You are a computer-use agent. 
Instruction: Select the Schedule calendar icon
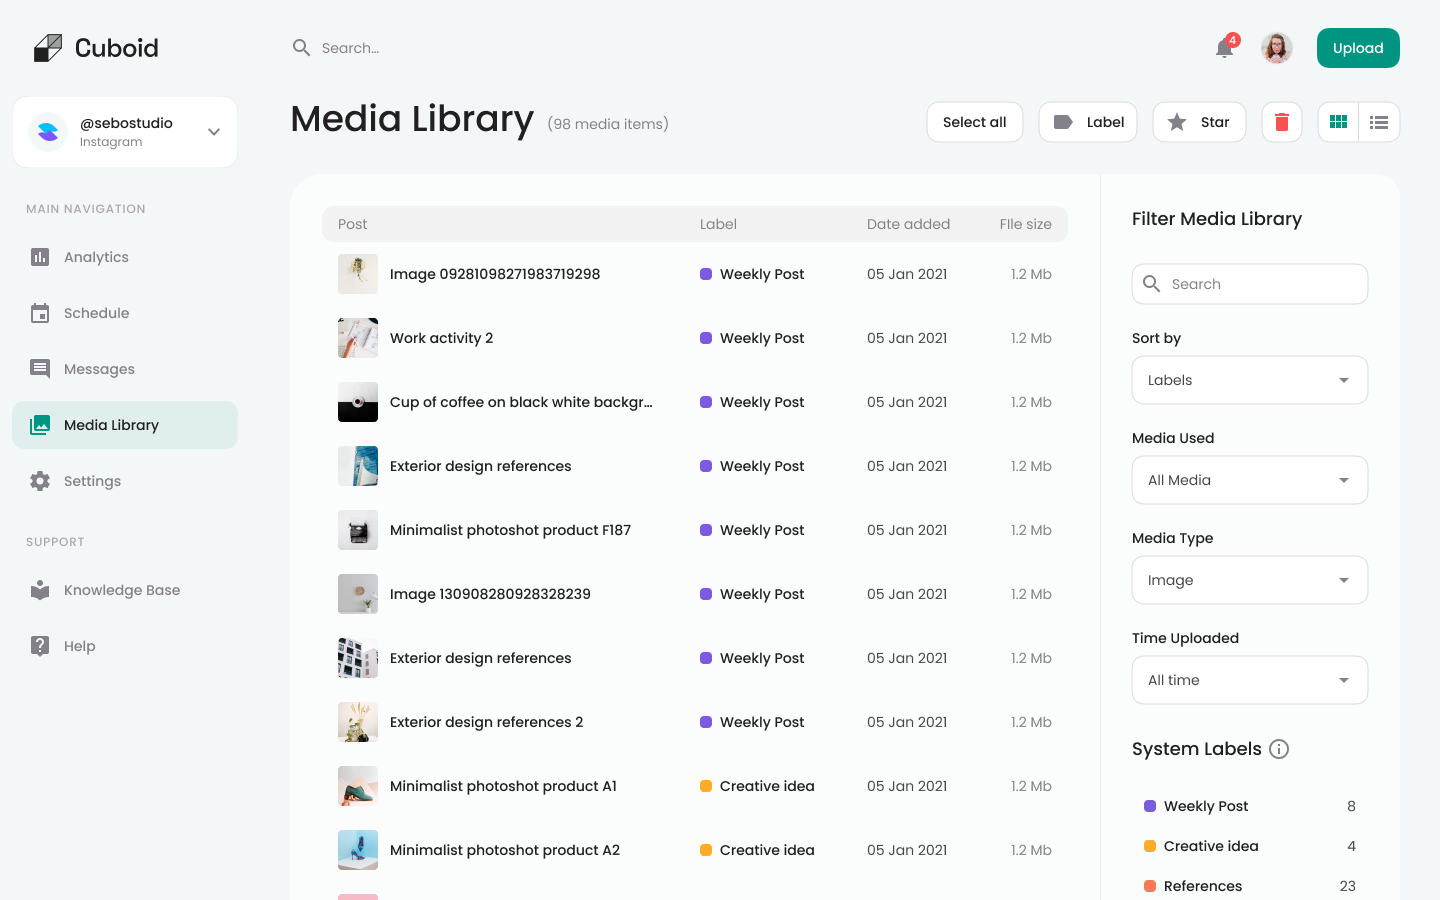click(40, 313)
